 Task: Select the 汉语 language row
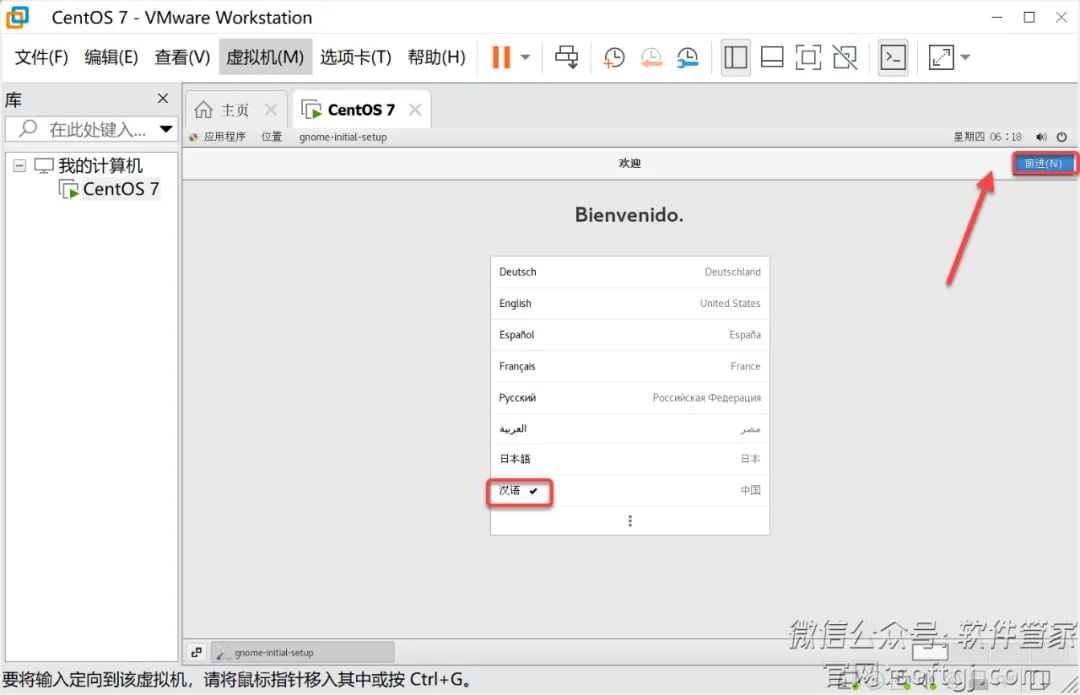tap(630, 490)
